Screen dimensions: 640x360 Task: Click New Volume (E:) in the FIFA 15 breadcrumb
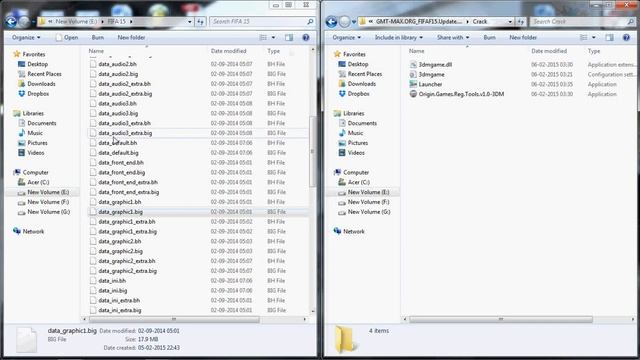tap(76, 22)
